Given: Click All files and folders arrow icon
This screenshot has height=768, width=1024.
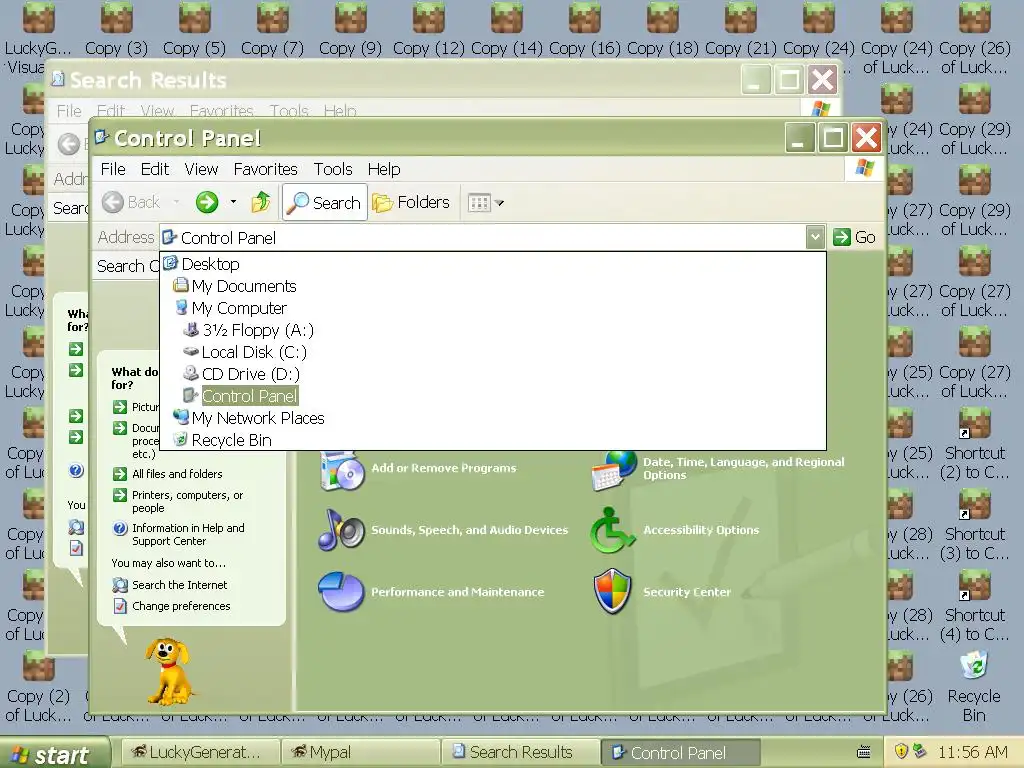Looking at the screenshot, I should (x=120, y=474).
